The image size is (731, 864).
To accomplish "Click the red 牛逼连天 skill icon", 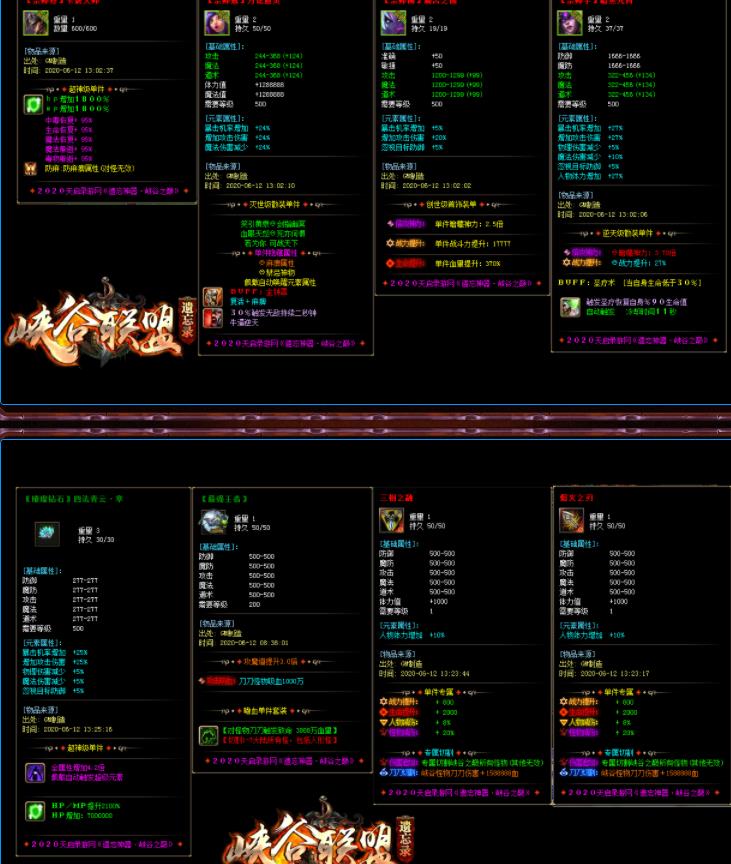I will click(213, 318).
